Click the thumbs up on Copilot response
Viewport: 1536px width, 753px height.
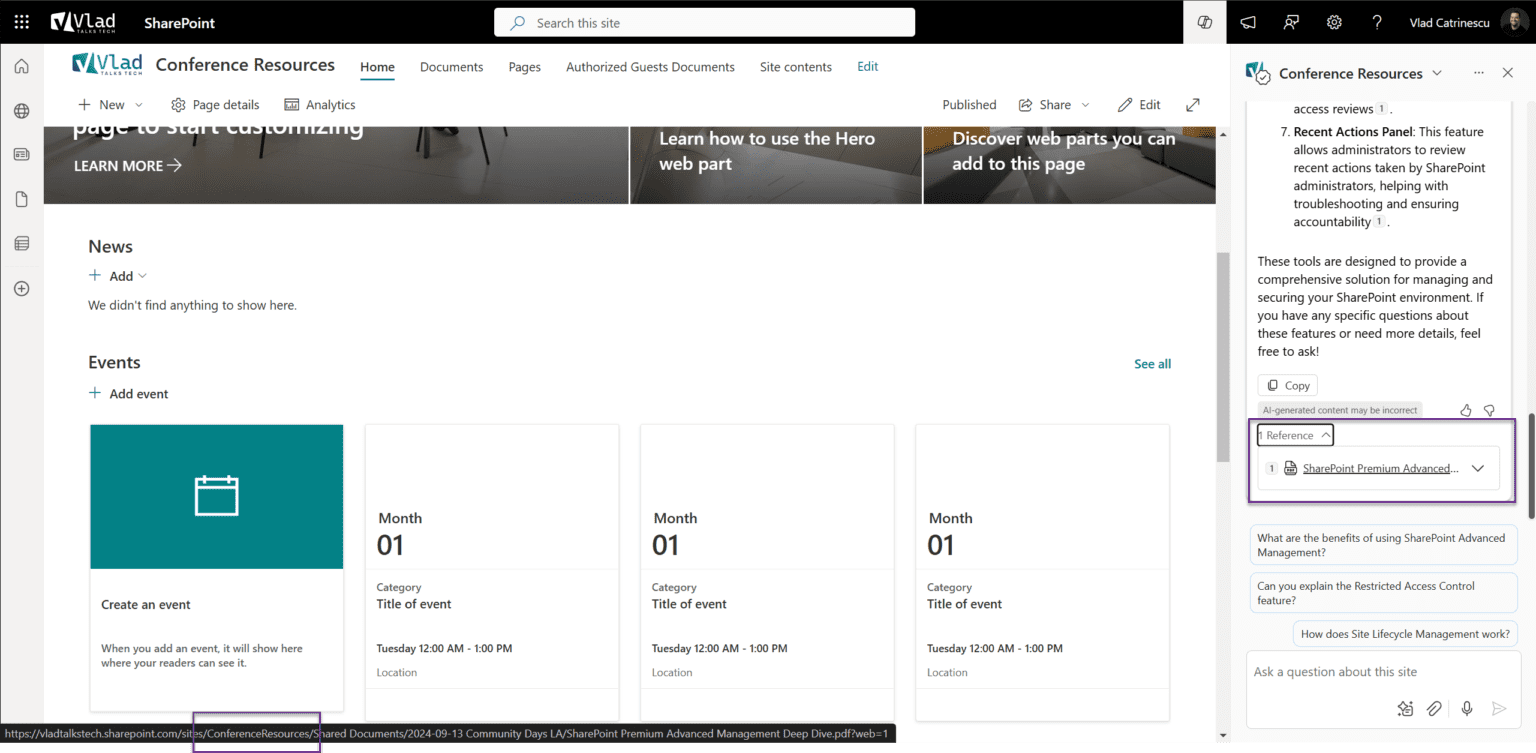pyautogui.click(x=1465, y=410)
